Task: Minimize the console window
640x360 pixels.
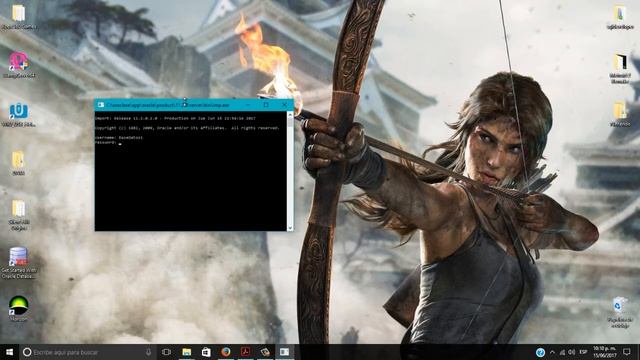Action: tap(248, 105)
